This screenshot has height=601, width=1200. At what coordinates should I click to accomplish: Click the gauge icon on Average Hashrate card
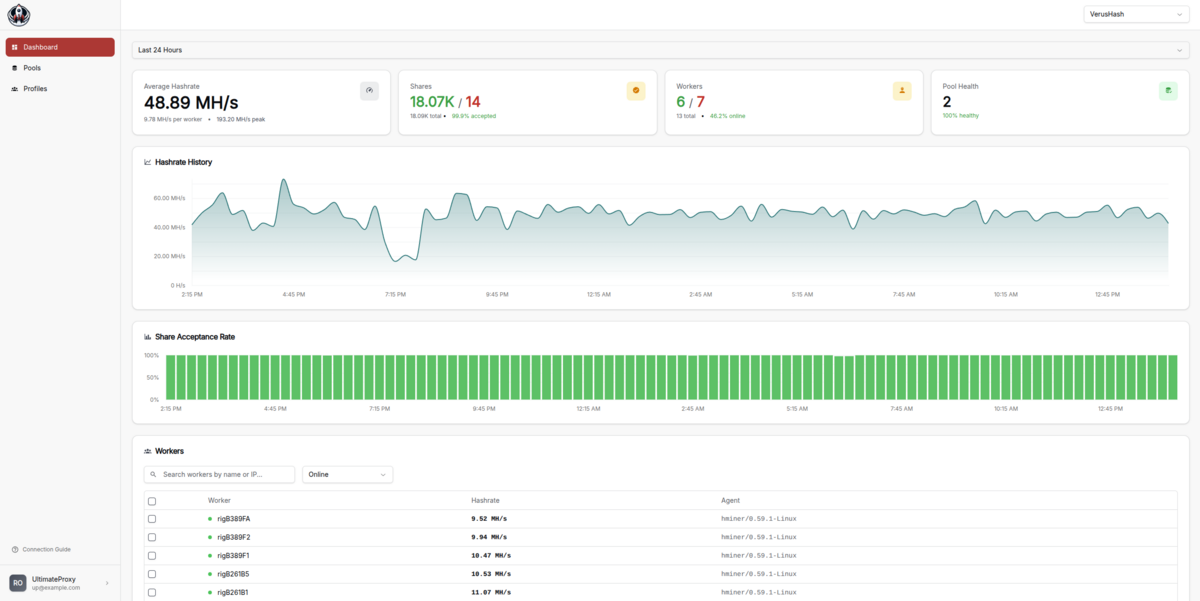pos(369,90)
